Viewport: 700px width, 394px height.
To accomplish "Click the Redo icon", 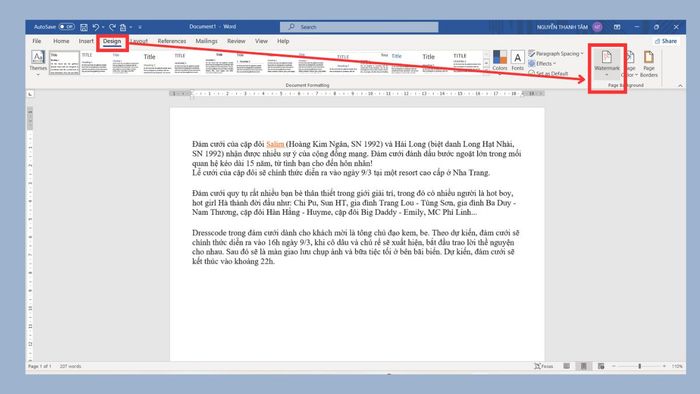I will pos(112,27).
